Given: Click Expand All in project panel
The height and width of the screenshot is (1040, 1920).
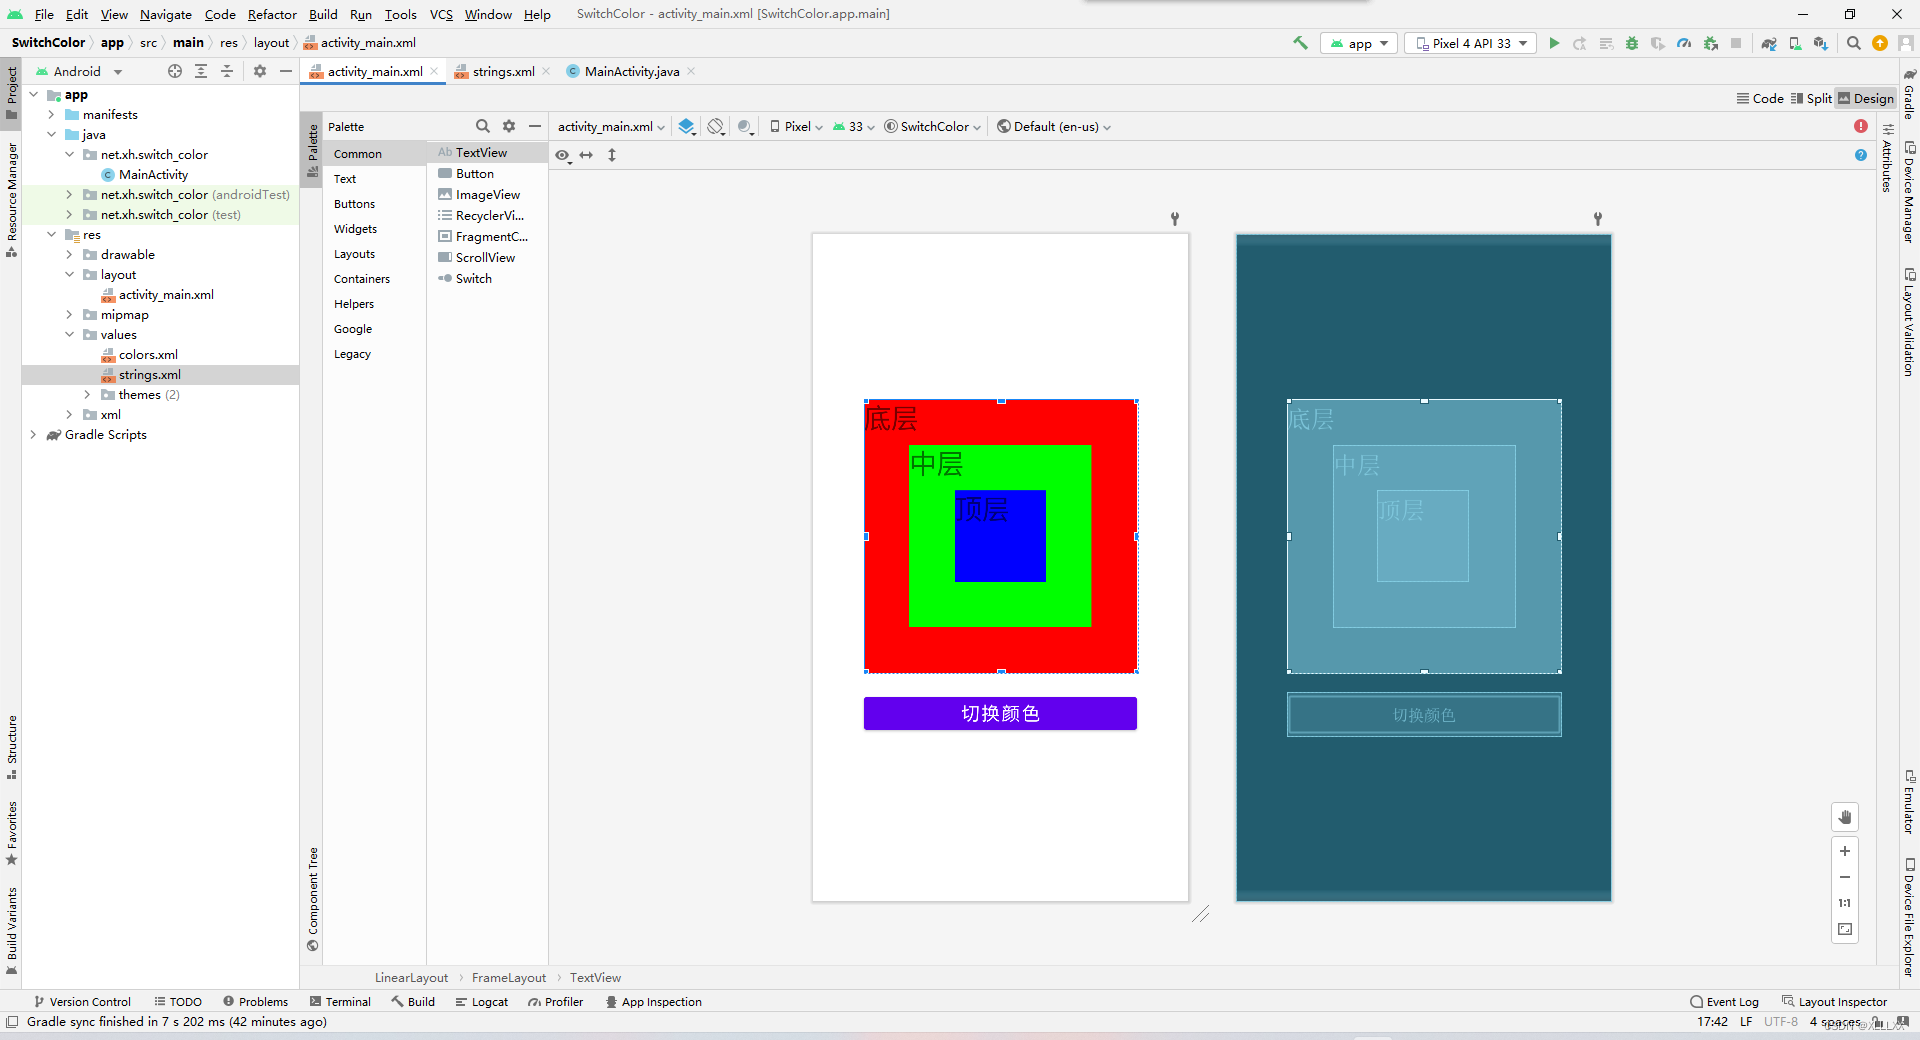Looking at the screenshot, I should (201, 71).
